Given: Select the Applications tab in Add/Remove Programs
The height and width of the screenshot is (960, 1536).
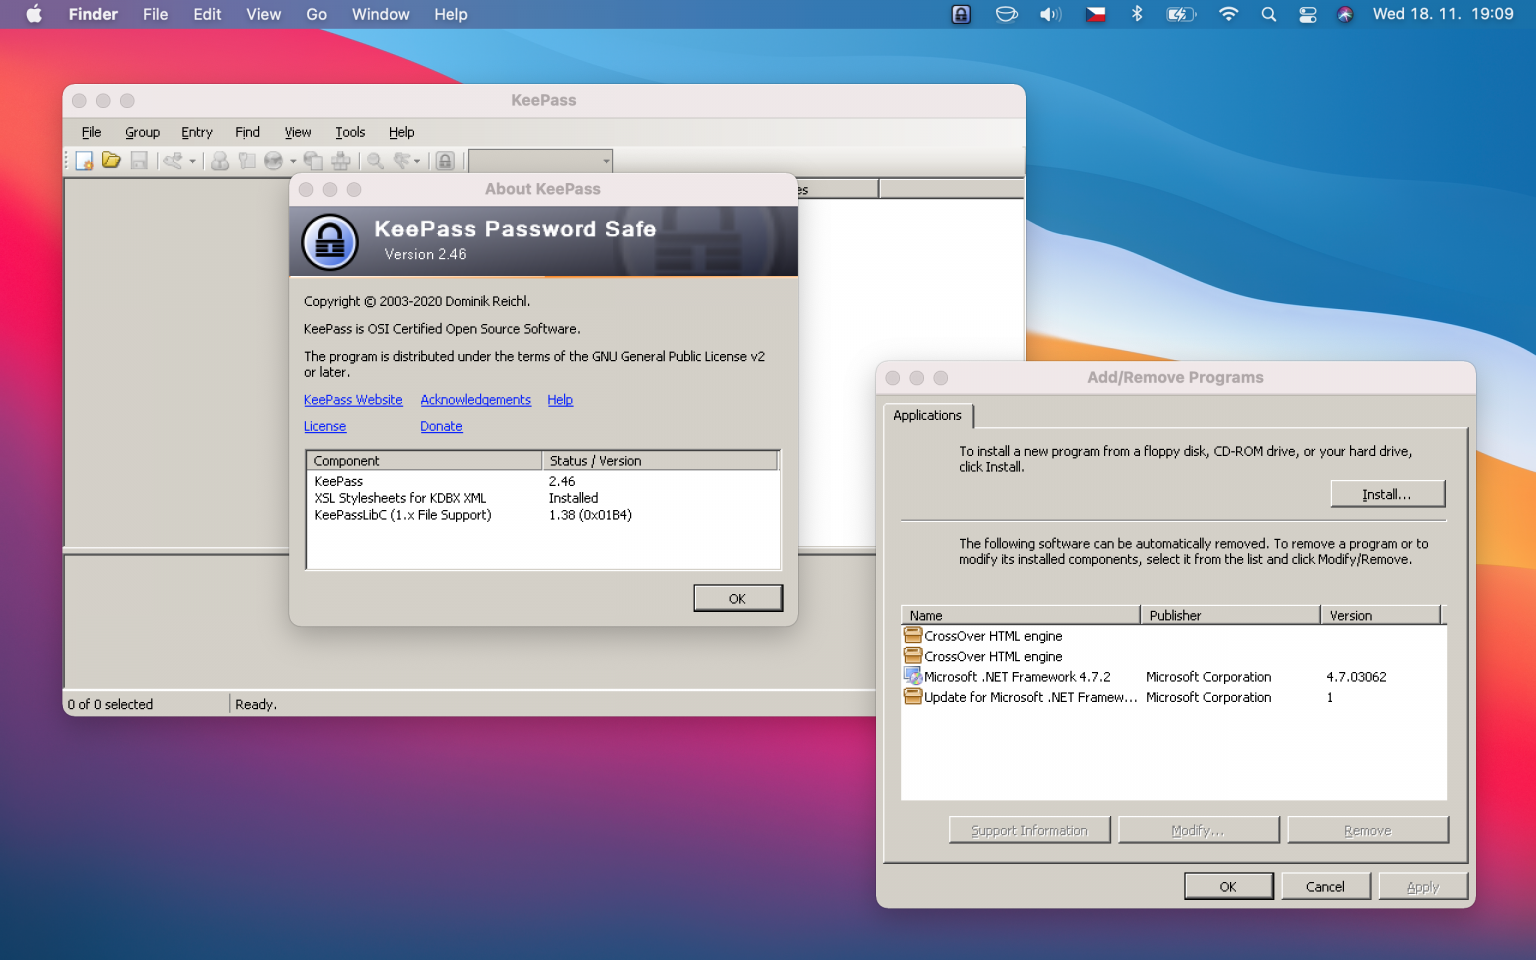Looking at the screenshot, I should pos(927,415).
